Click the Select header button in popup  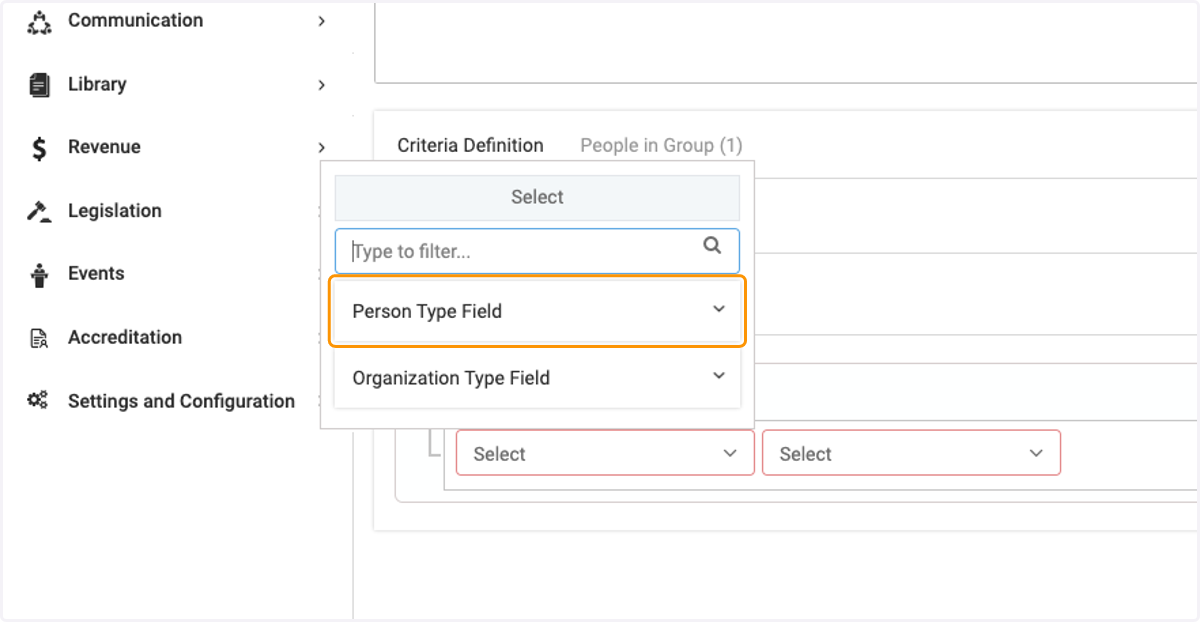pos(537,198)
